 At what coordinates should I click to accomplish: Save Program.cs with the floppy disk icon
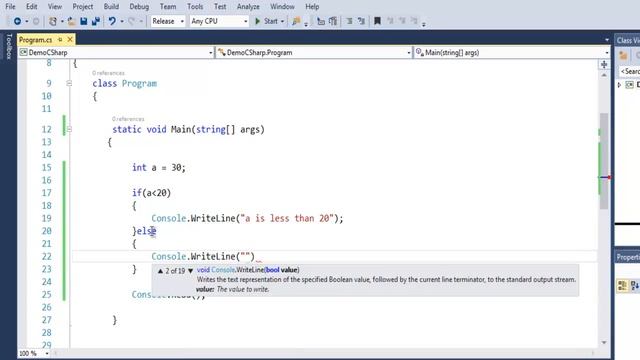click(84, 21)
